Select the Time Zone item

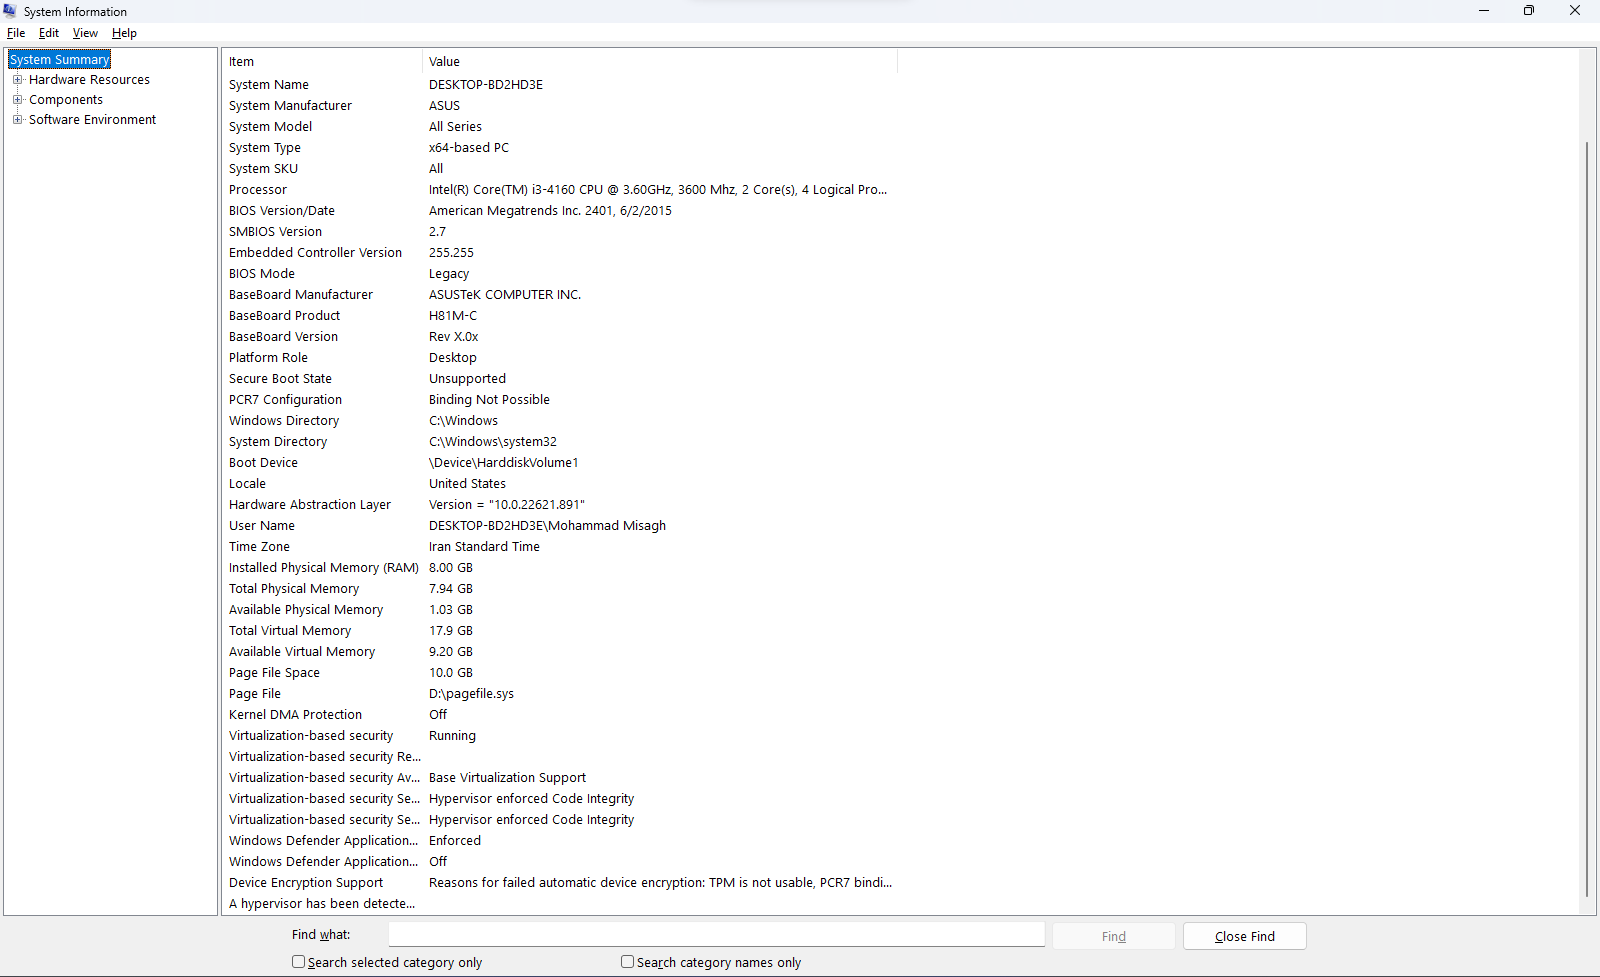(x=259, y=547)
